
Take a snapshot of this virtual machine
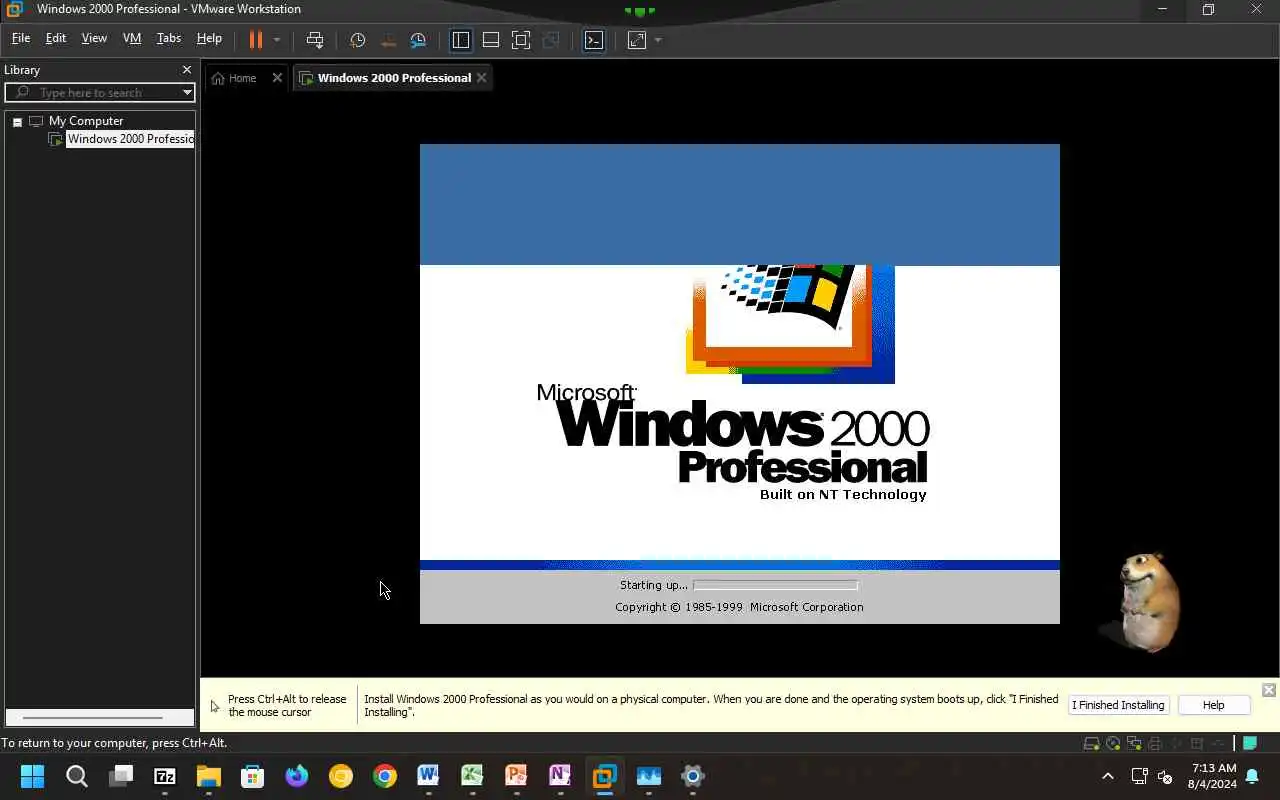click(358, 40)
